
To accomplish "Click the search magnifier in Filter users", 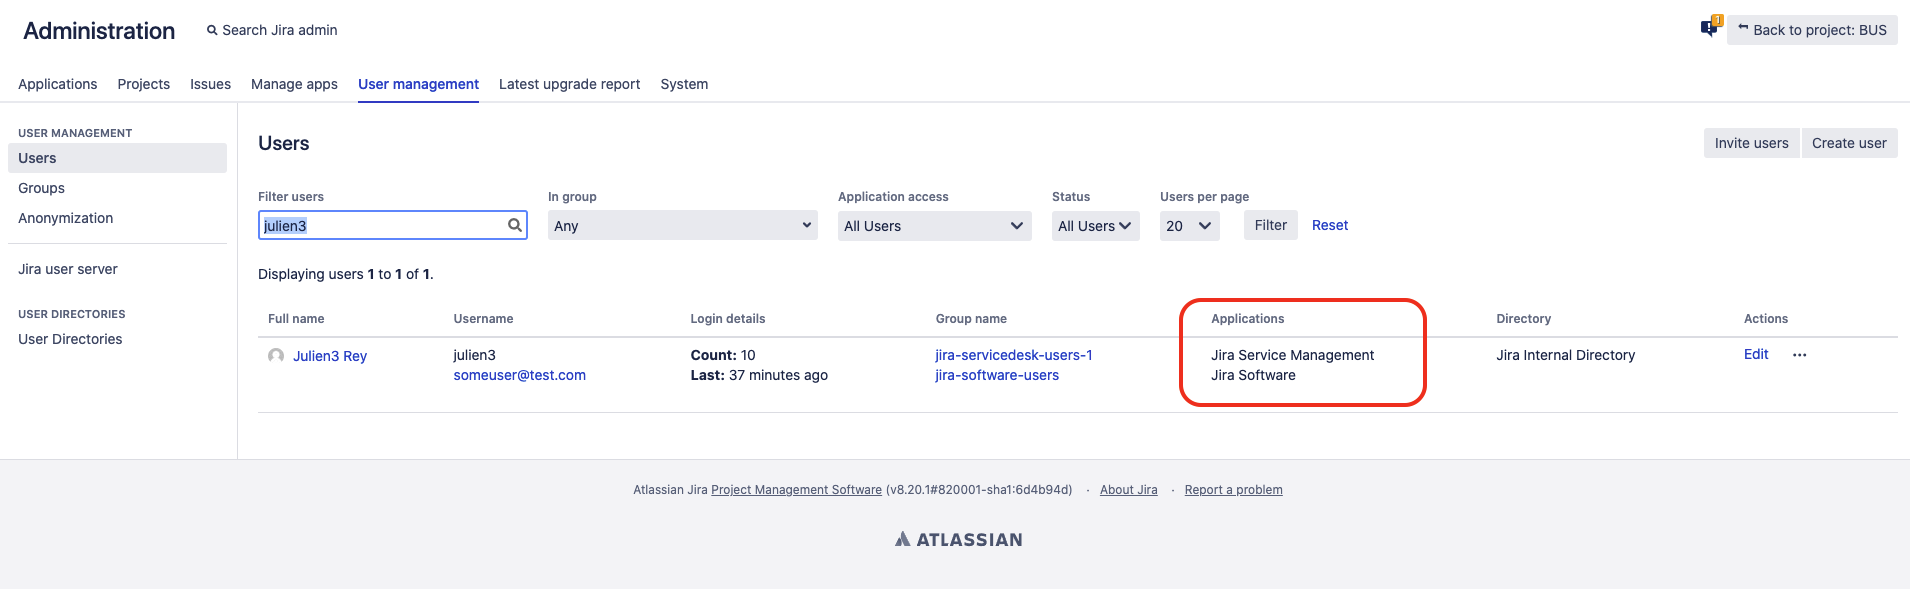I will (515, 225).
